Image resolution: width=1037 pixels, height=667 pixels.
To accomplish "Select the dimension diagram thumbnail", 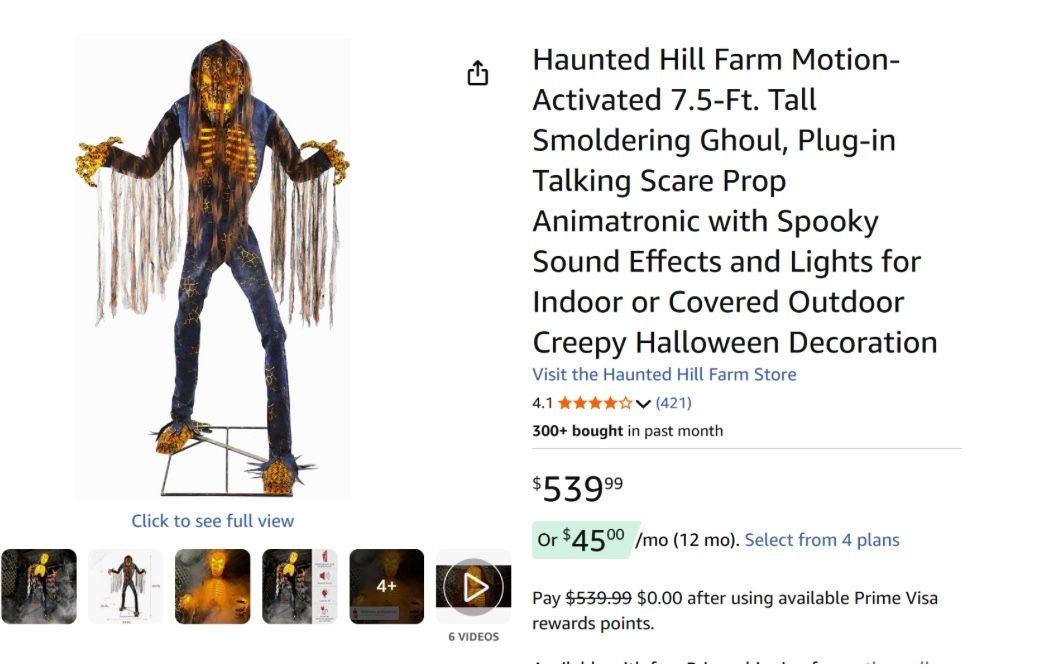I will point(126,588).
